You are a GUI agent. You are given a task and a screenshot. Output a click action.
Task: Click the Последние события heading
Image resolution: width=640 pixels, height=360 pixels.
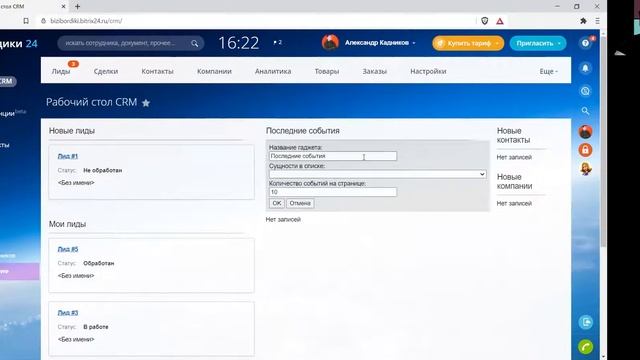(302, 131)
